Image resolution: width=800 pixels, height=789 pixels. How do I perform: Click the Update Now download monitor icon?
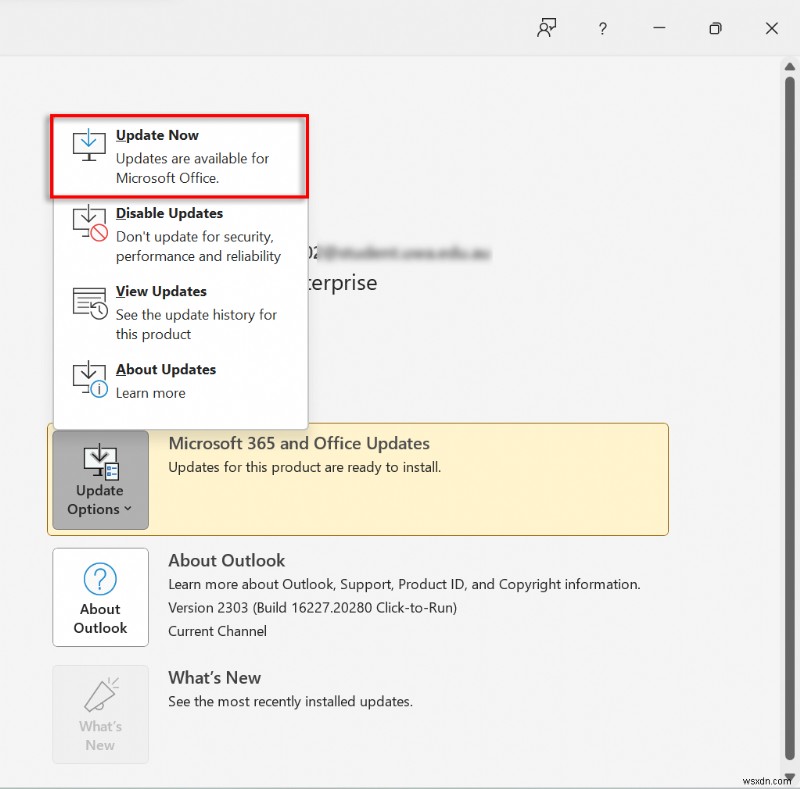point(89,145)
